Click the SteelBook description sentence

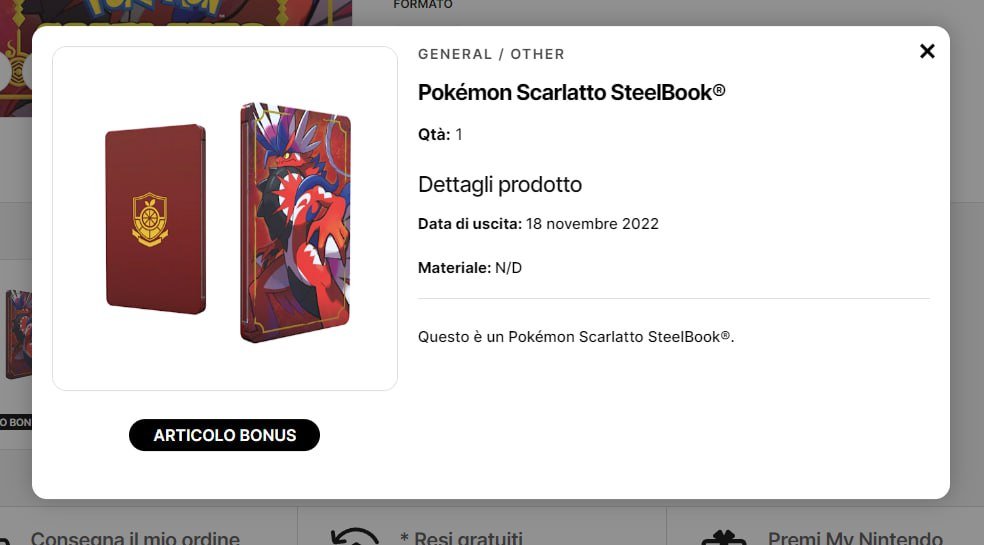point(576,337)
